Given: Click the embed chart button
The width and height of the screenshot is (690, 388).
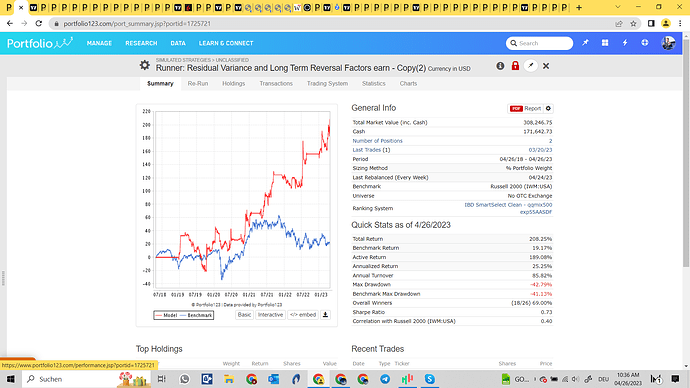Looking at the screenshot, I should point(303,315).
